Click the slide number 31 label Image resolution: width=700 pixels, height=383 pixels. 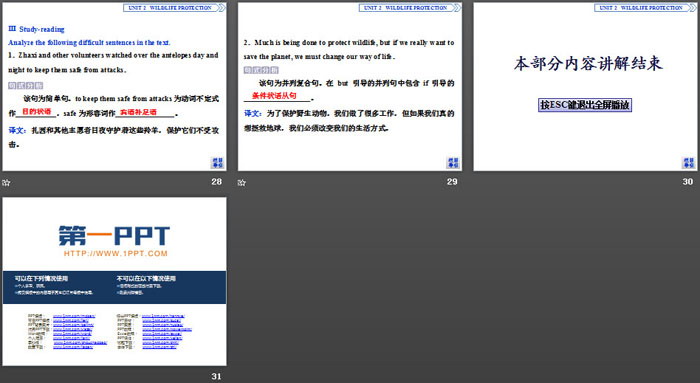coord(217,376)
